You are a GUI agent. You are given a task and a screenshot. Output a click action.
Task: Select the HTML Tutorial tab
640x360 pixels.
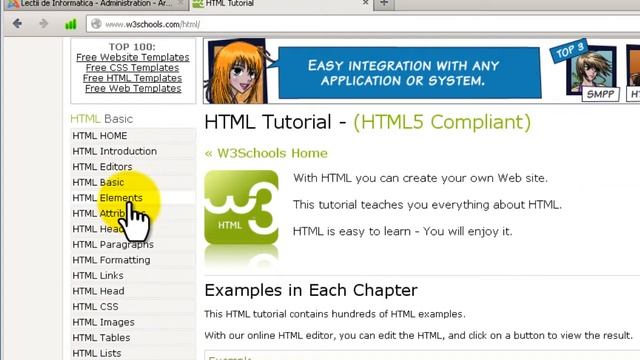click(281, 4)
